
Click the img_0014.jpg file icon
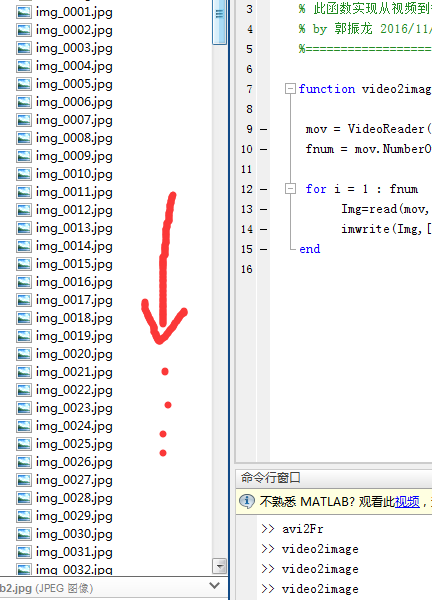point(24,246)
